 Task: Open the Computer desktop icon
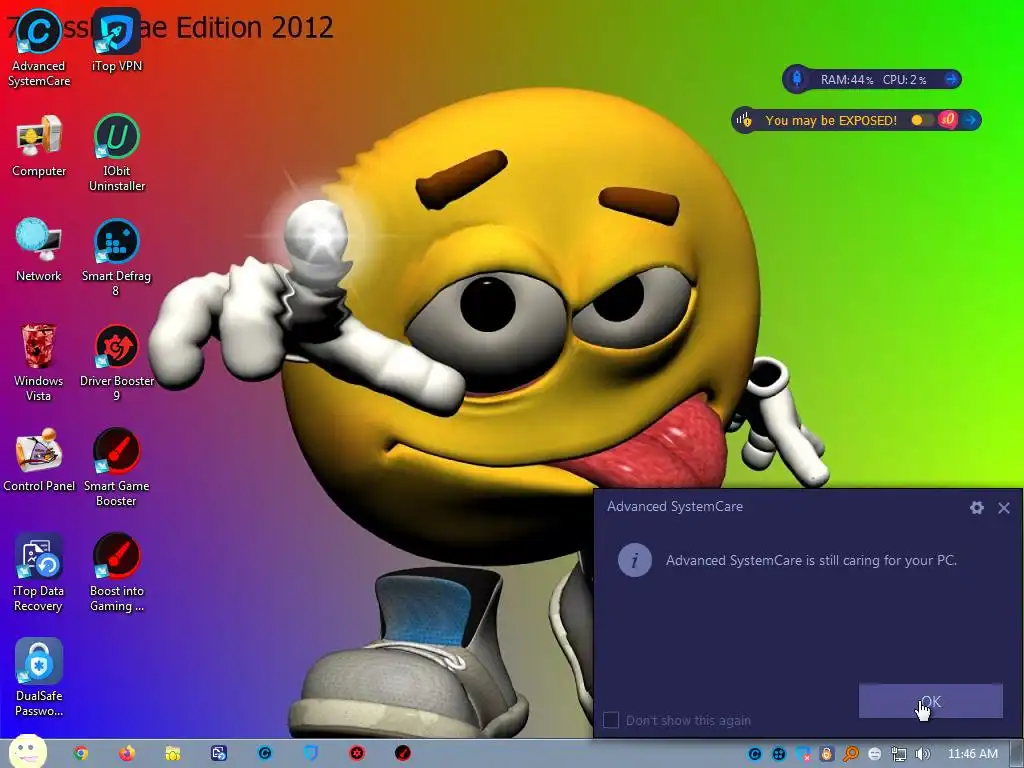click(x=39, y=146)
